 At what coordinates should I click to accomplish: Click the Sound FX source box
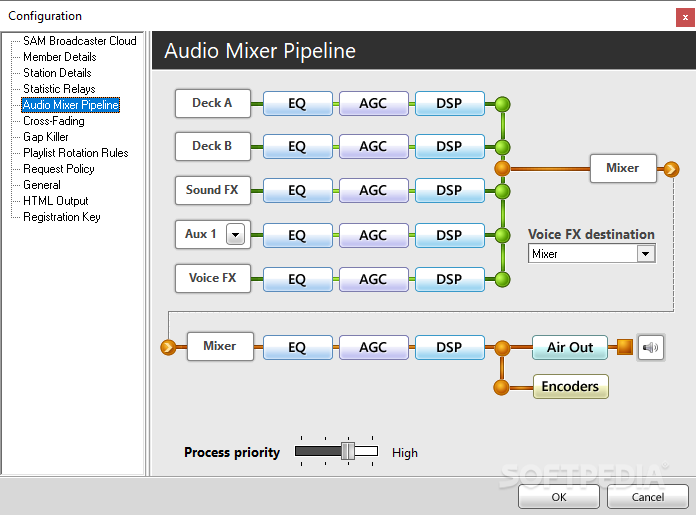click(x=213, y=190)
